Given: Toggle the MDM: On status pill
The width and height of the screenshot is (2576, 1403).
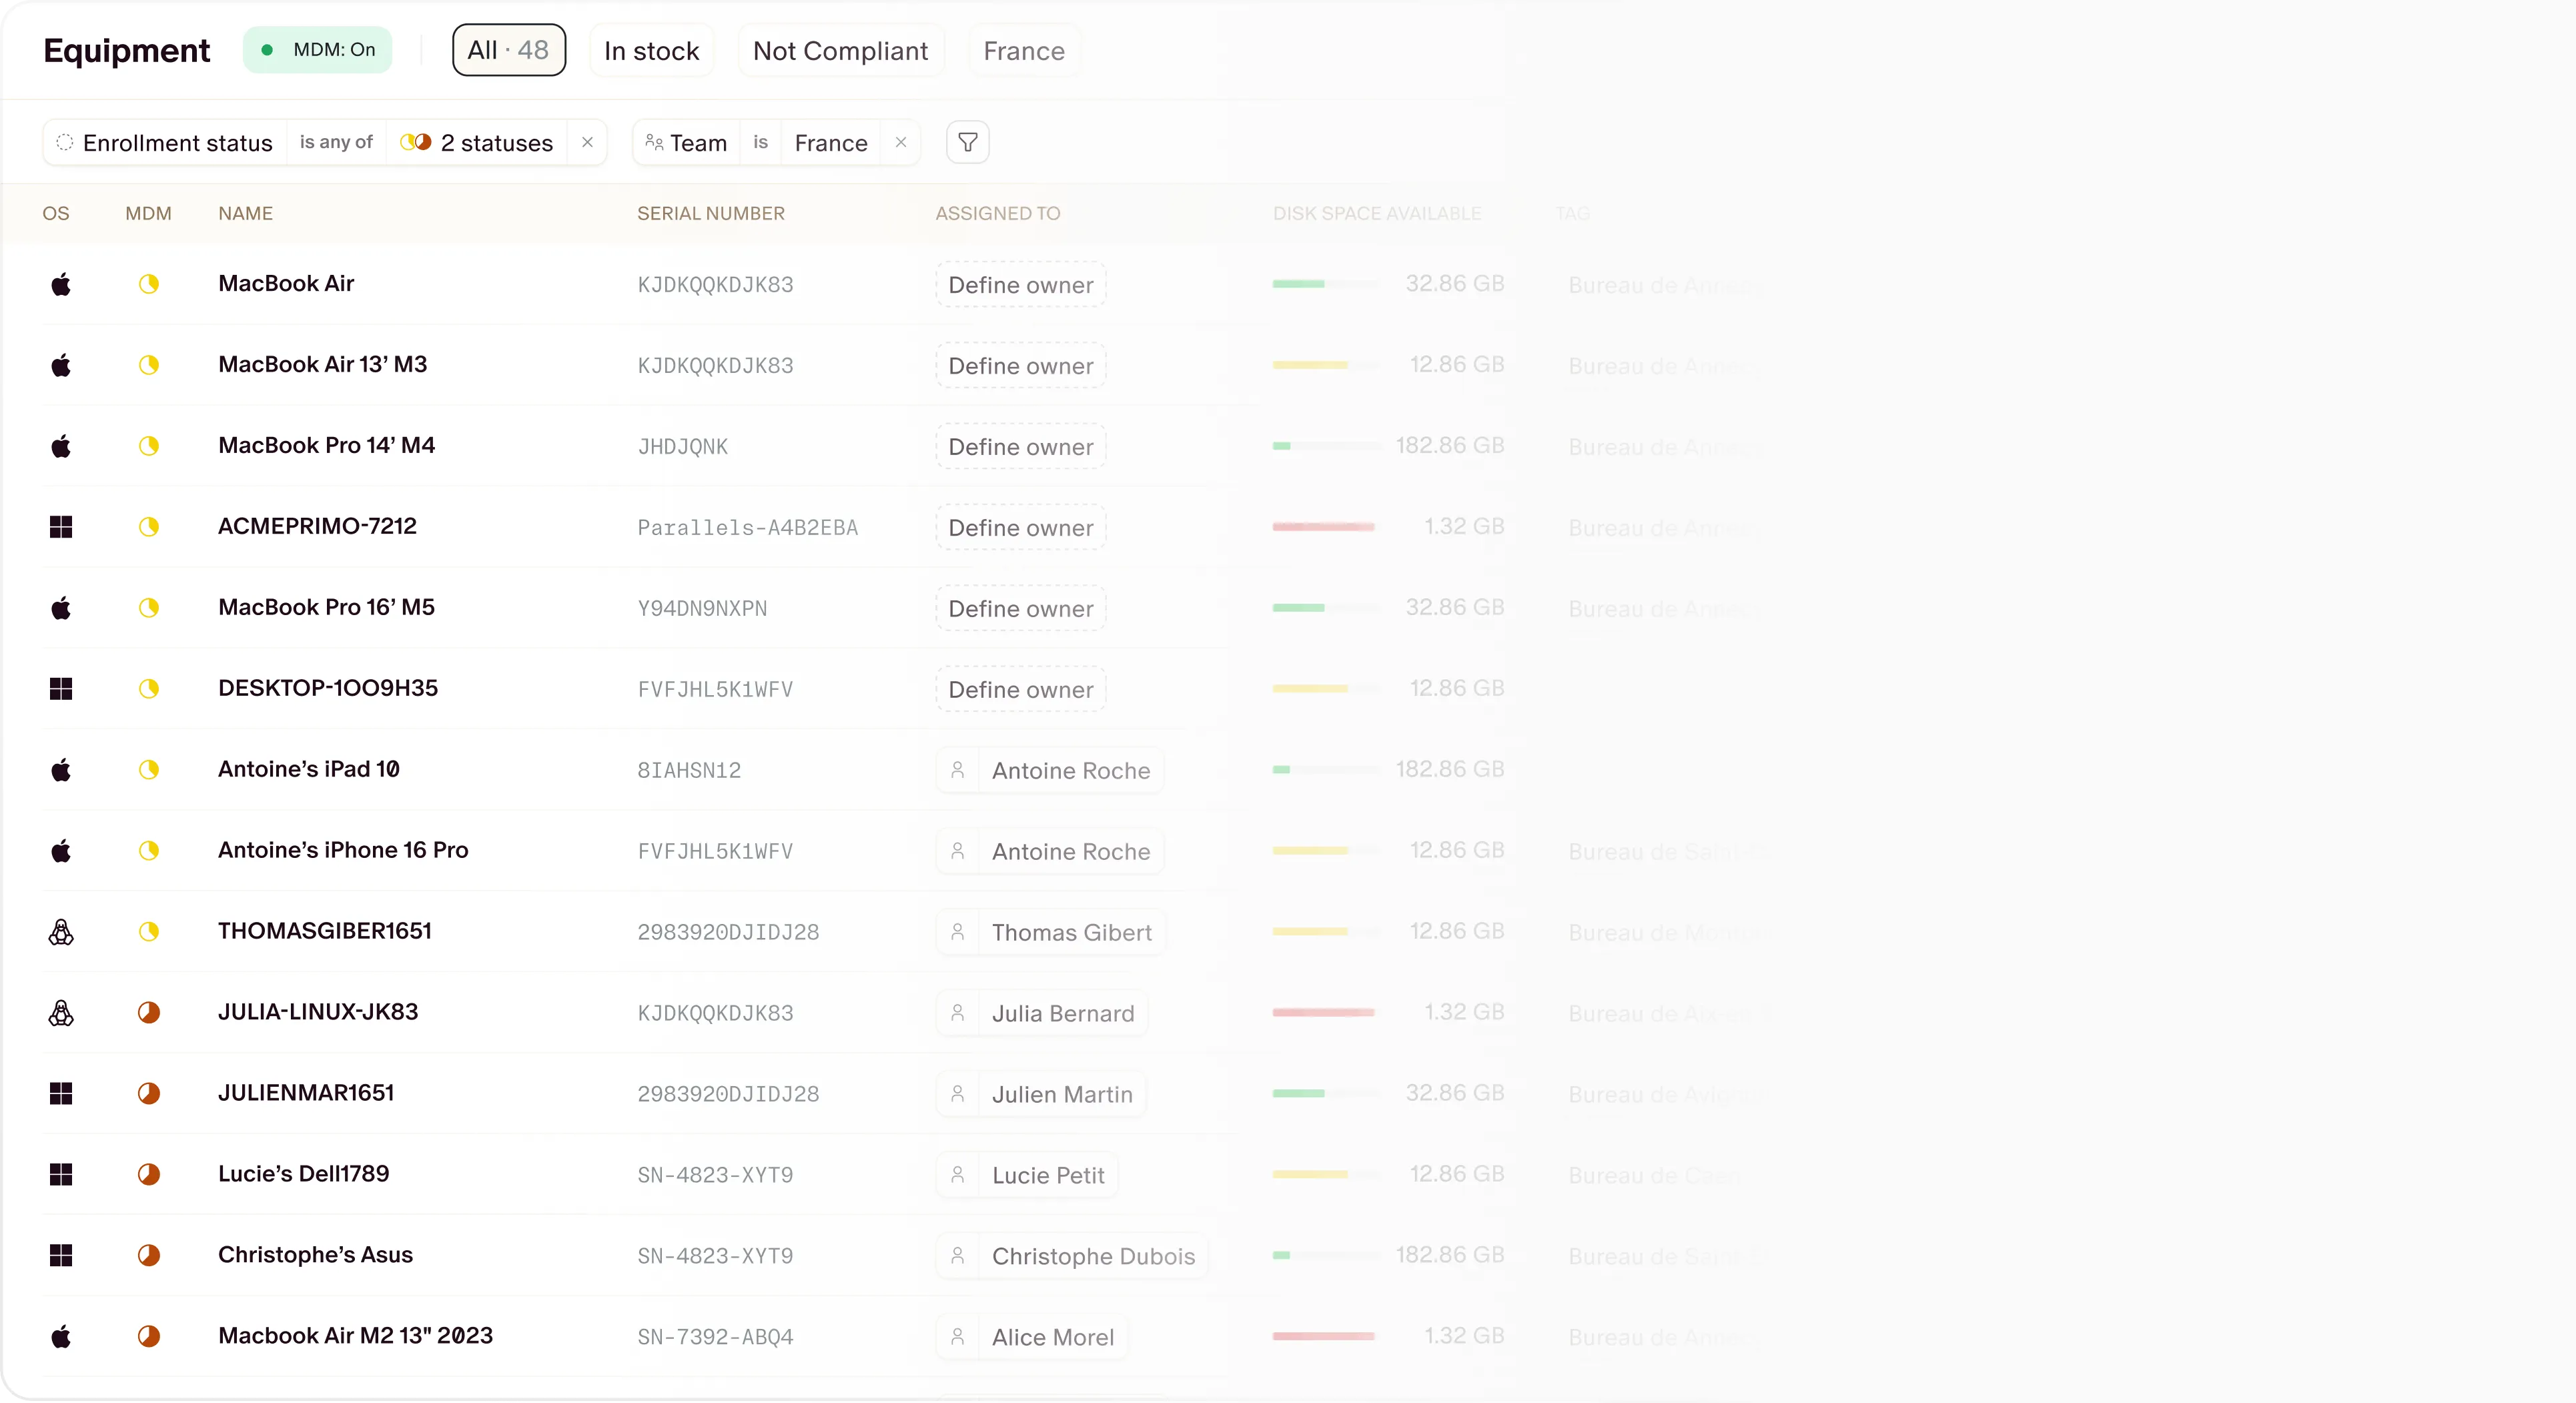Looking at the screenshot, I should [318, 50].
